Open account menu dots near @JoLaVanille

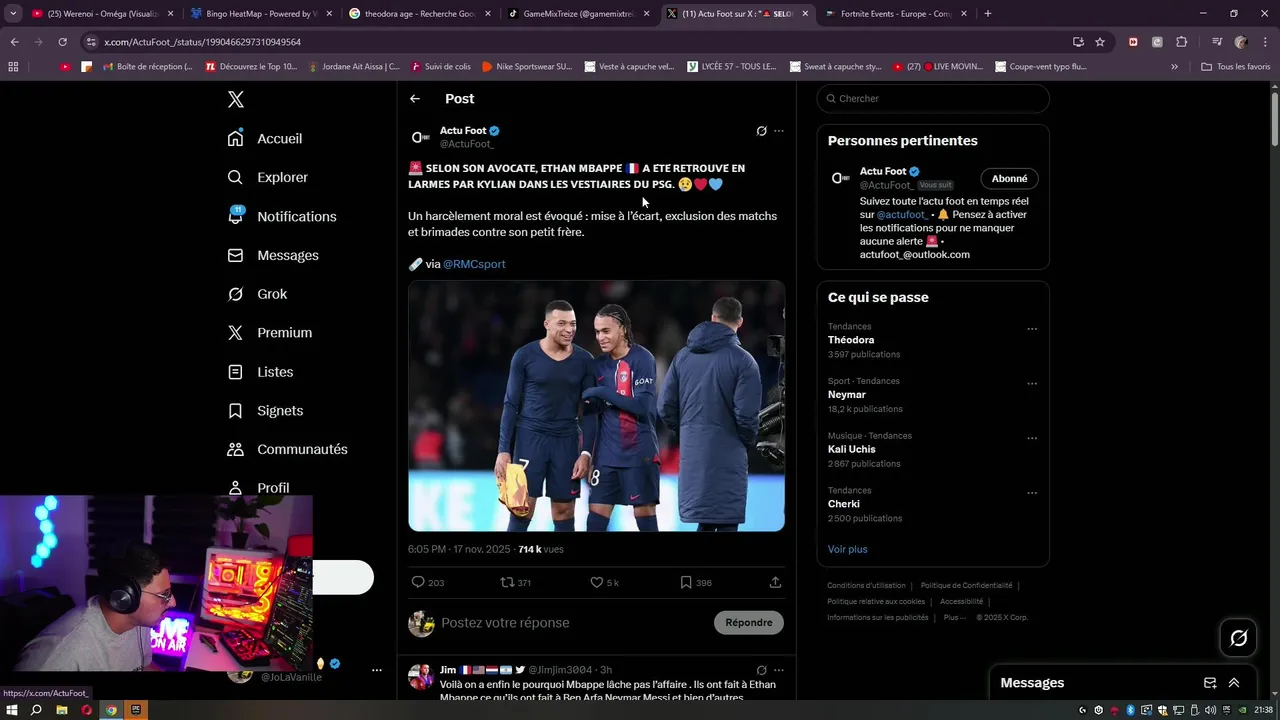tap(377, 670)
